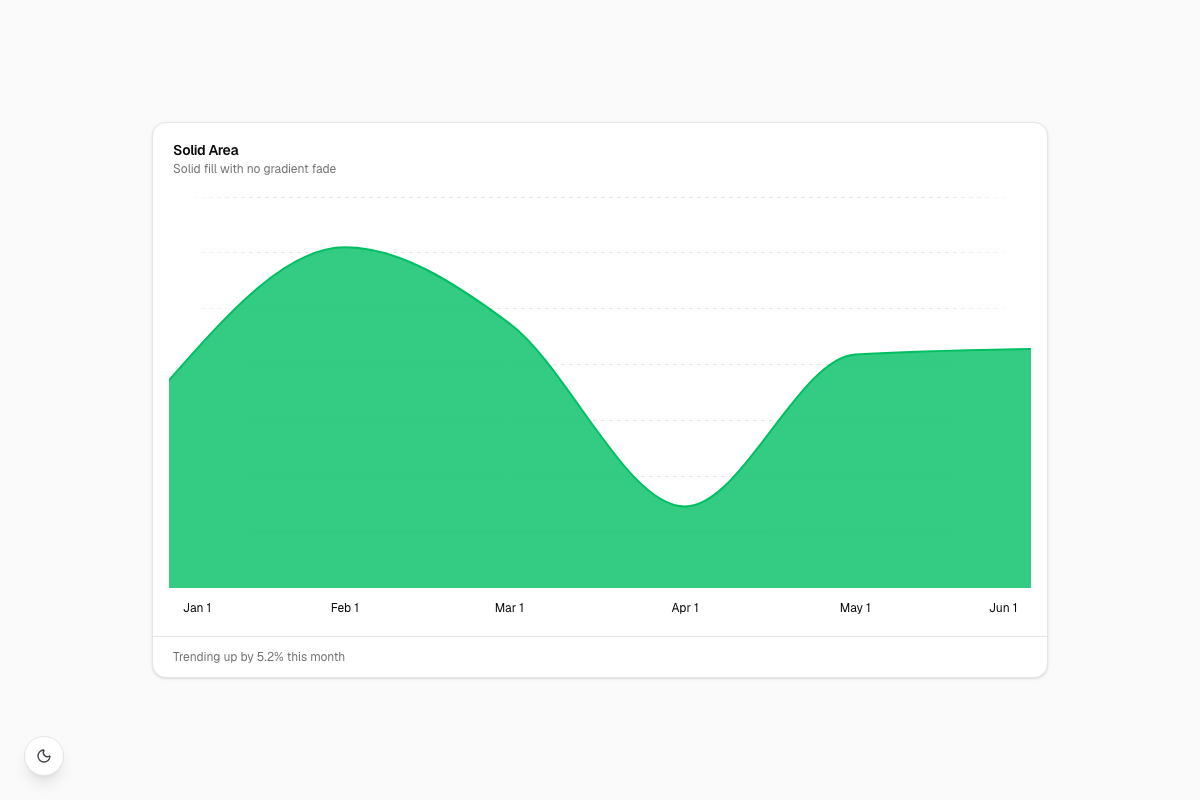Click 'Trending up by 5.2% this month' text
1200x800 pixels.
[x=259, y=657]
